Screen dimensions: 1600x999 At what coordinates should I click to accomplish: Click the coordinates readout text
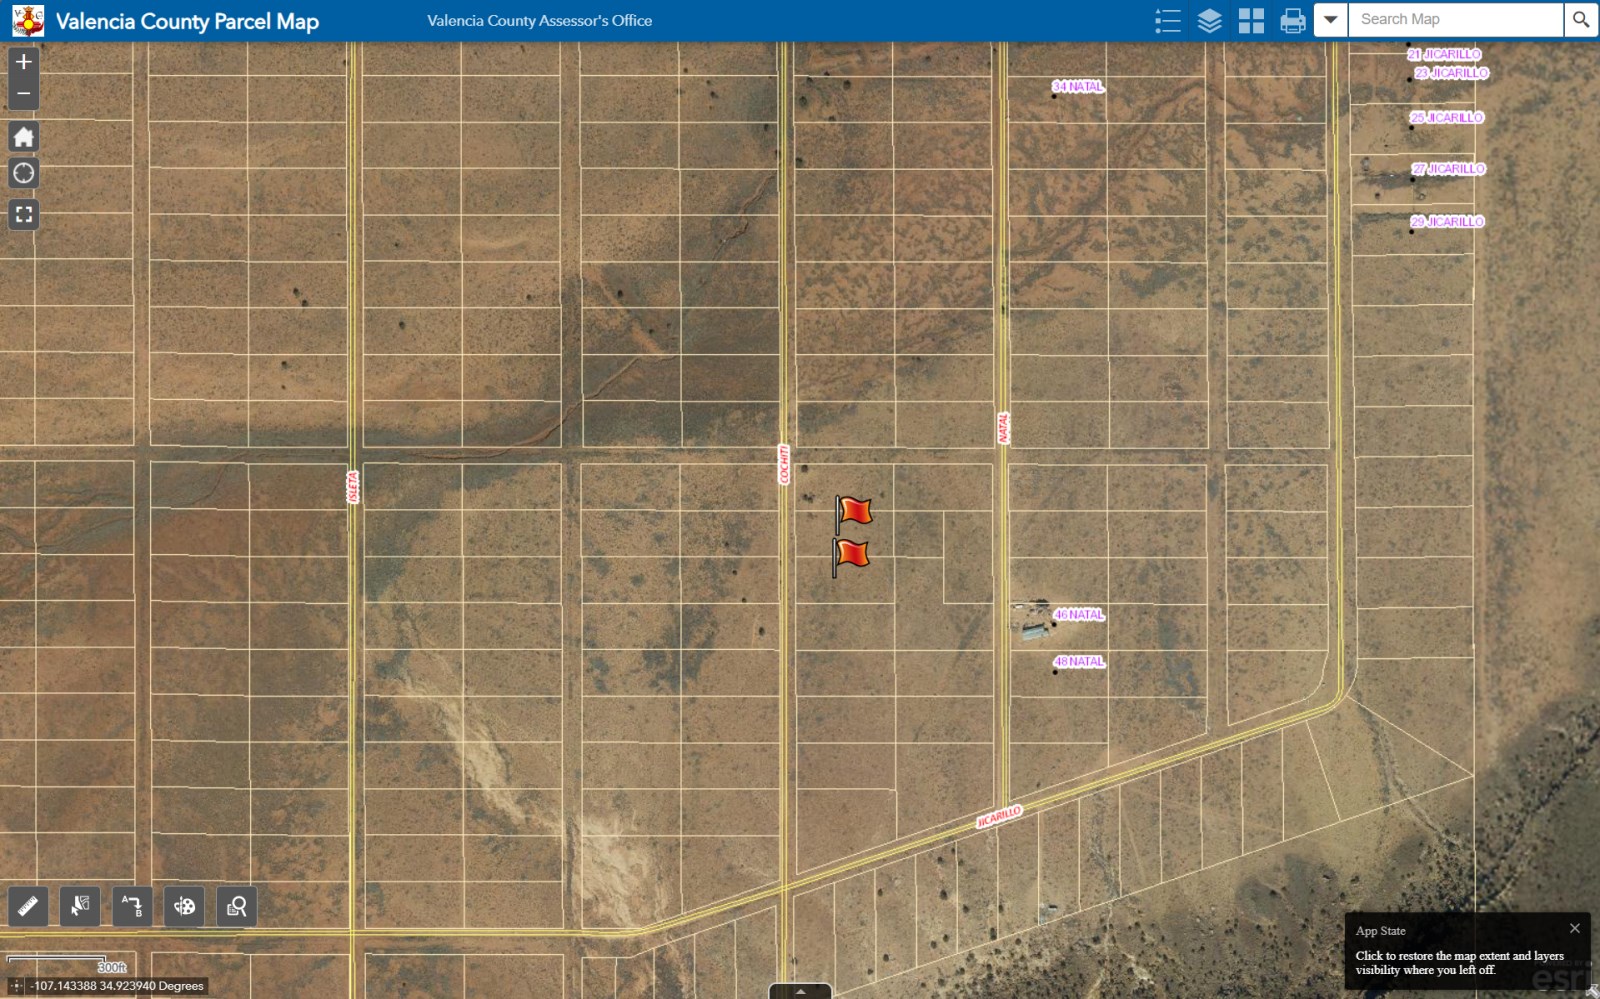click(x=118, y=986)
